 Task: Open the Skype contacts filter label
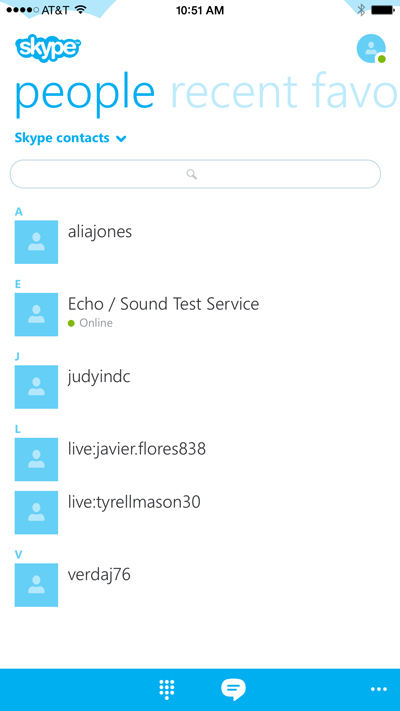click(62, 138)
